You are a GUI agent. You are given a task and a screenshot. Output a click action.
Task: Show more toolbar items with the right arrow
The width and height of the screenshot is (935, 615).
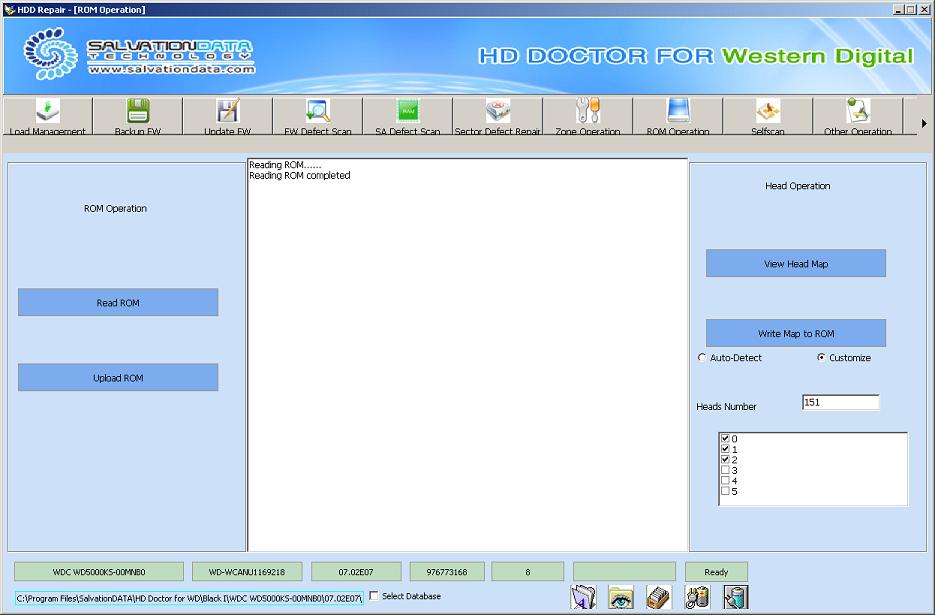coord(924,123)
